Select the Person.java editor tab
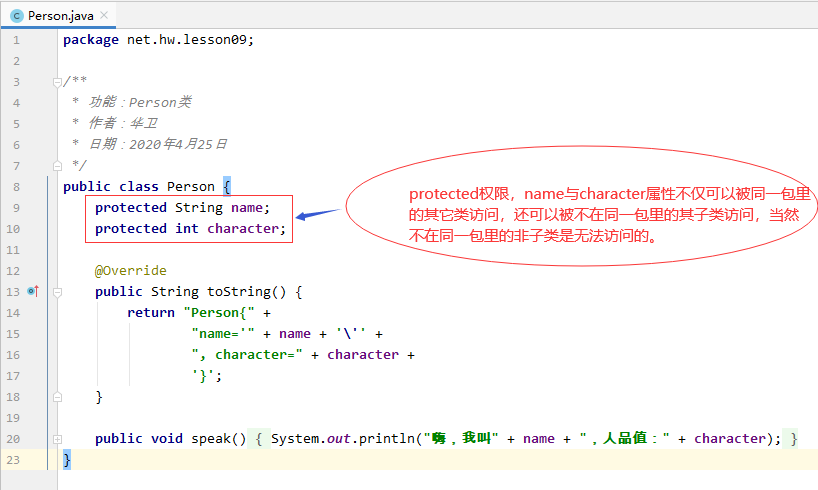 [58, 16]
